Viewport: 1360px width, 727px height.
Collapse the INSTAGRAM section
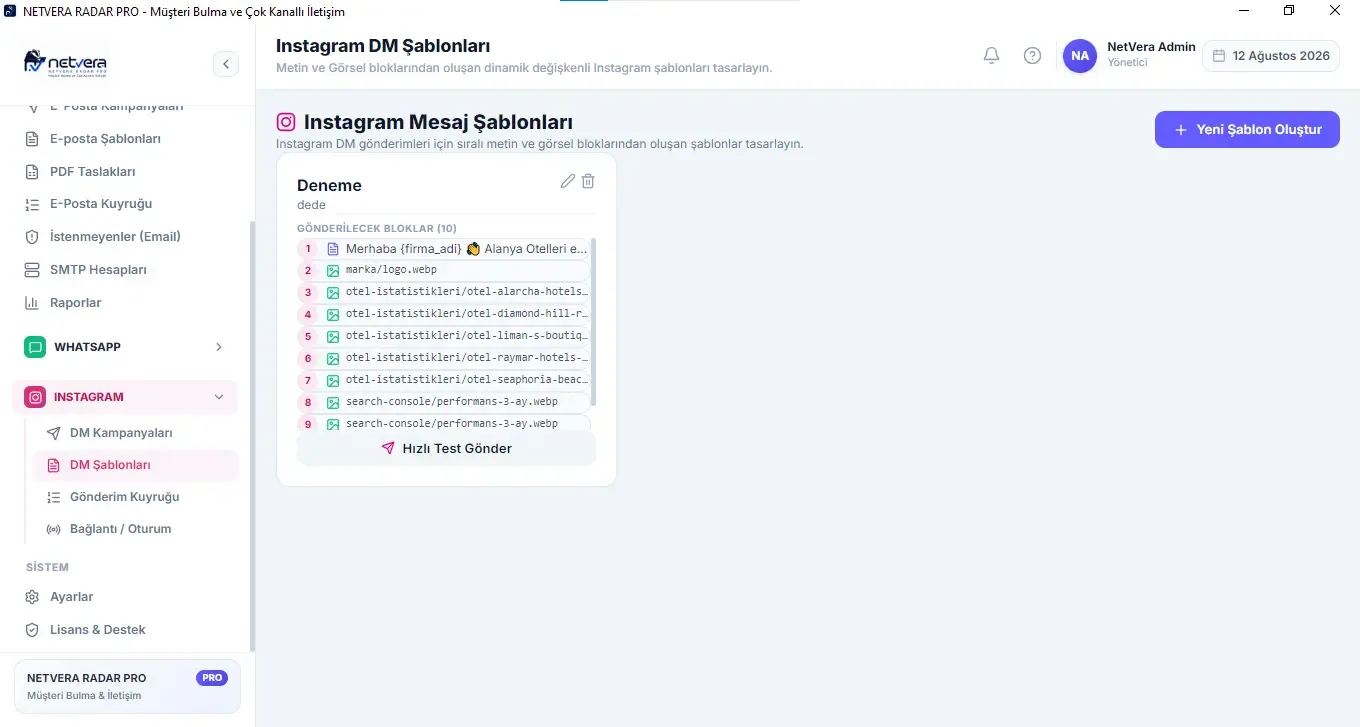126,397
